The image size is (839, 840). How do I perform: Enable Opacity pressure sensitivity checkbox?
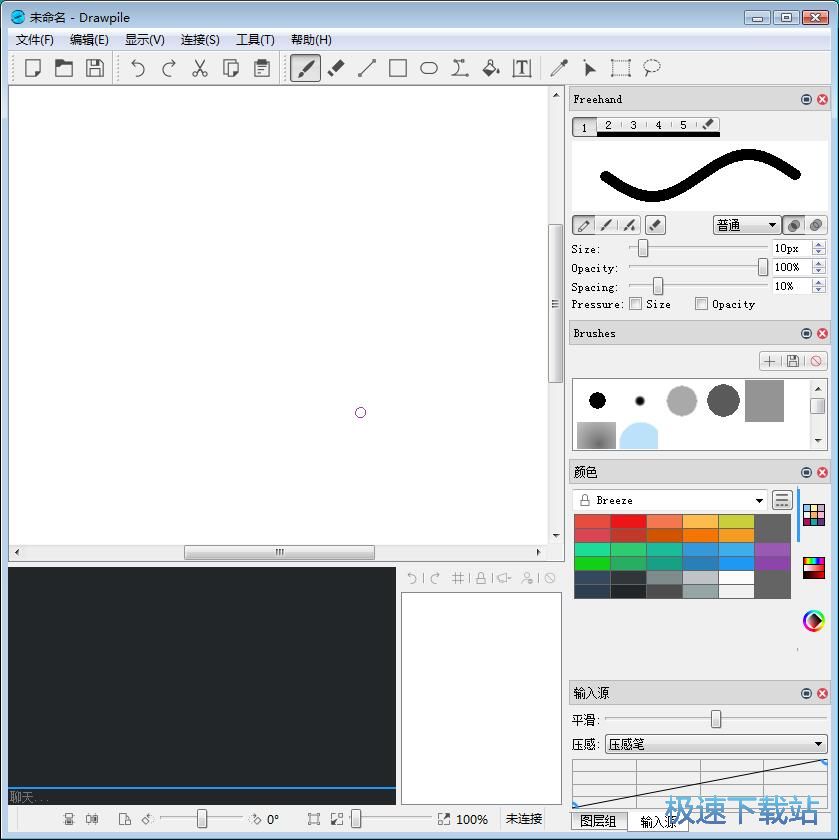coord(700,304)
